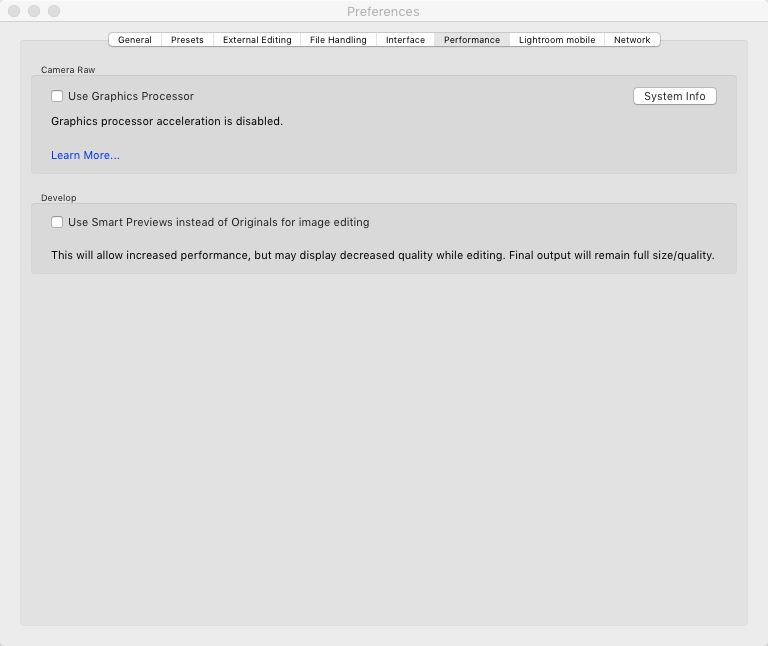The image size is (768, 646).
Task: Click the Preferences window title
Action: (383, 11)
